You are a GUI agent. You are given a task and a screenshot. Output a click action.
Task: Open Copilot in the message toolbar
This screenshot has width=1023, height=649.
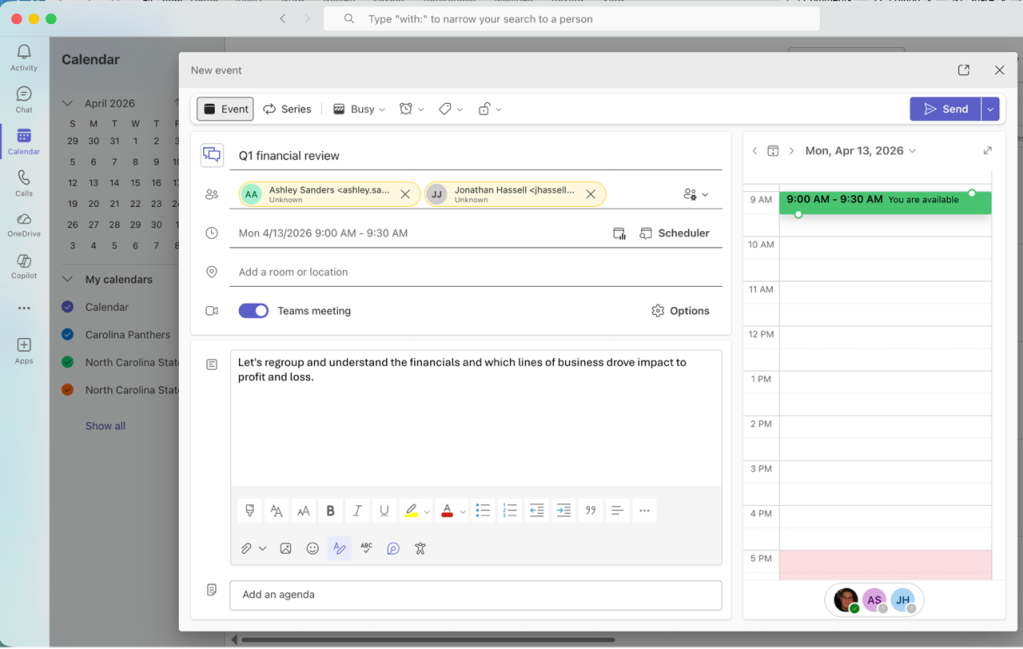[392, 548]
